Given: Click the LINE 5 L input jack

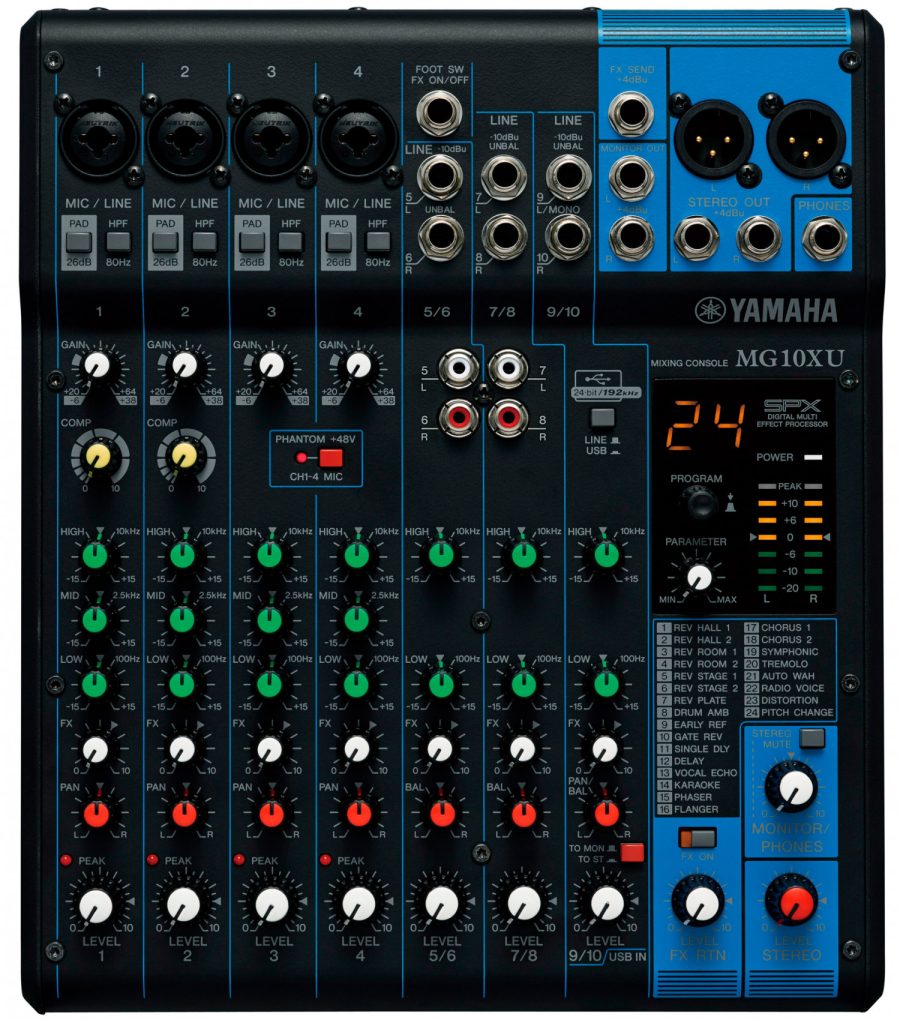Looking at the screenshot, I should click(440, 177).
